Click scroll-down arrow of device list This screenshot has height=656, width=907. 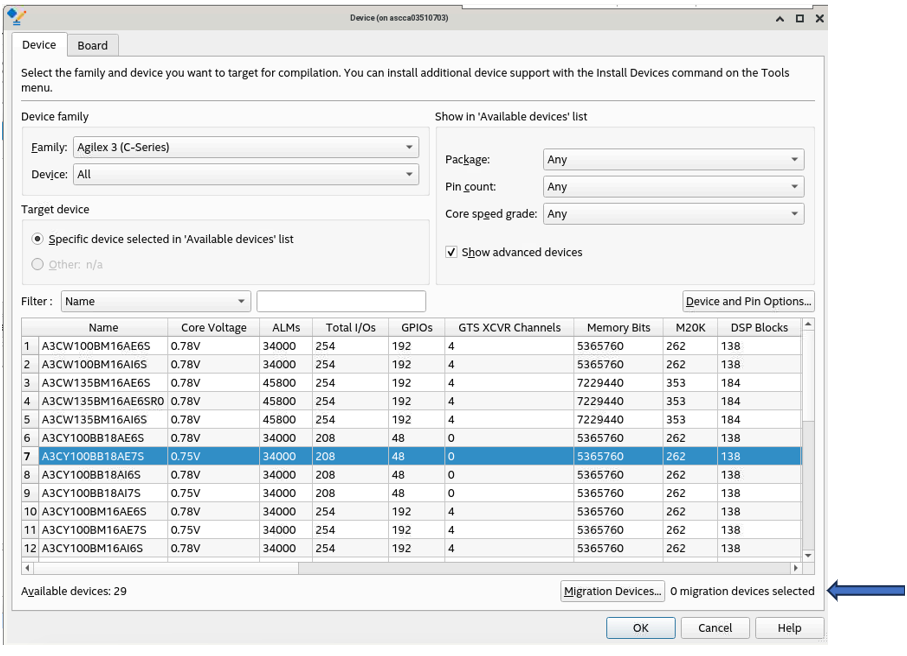pyautogui.click(x=808, y=555)
